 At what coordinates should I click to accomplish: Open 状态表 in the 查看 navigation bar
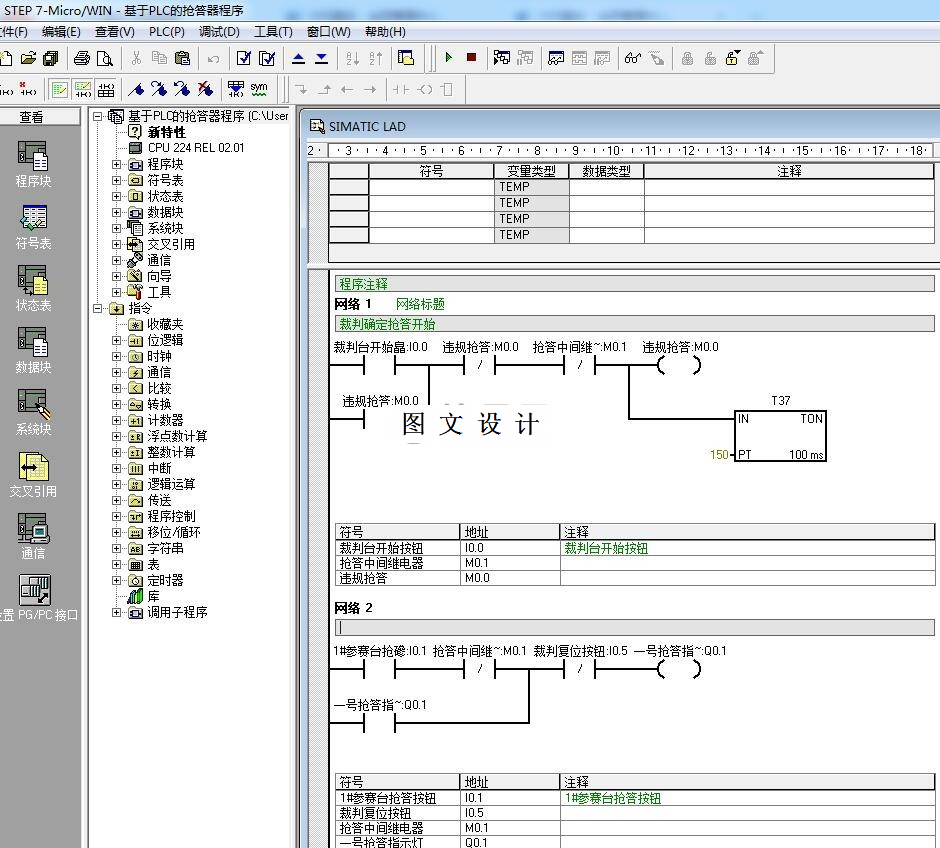tap(33, 288)
